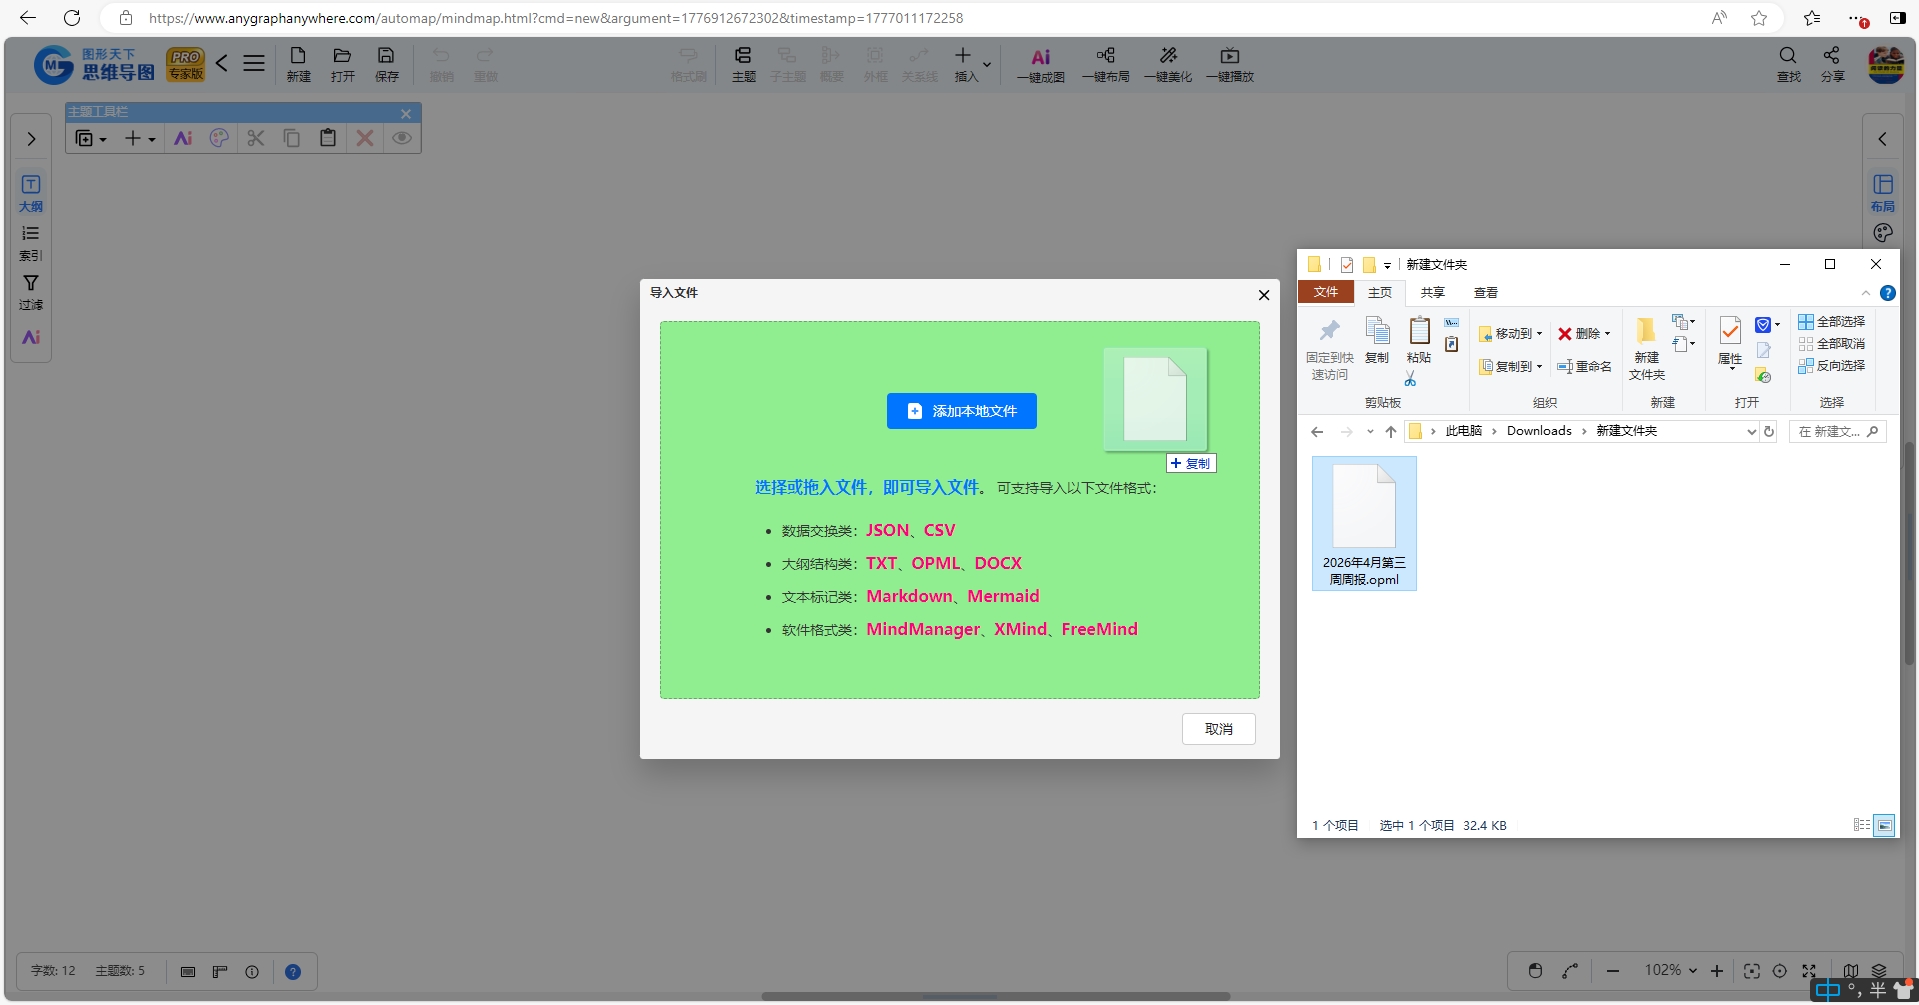The width and height of the screenshot is (1919, 1005).
Task: Toggle the layers icon in bottom bar
Action: (1879, 971)
